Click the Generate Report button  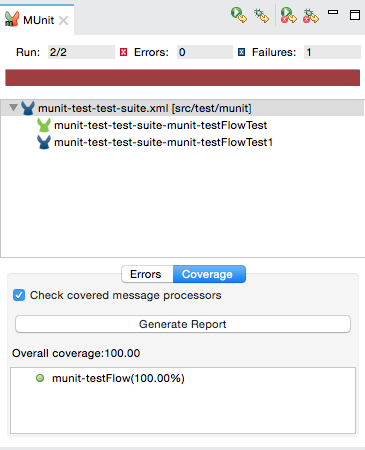click(183, 324)
